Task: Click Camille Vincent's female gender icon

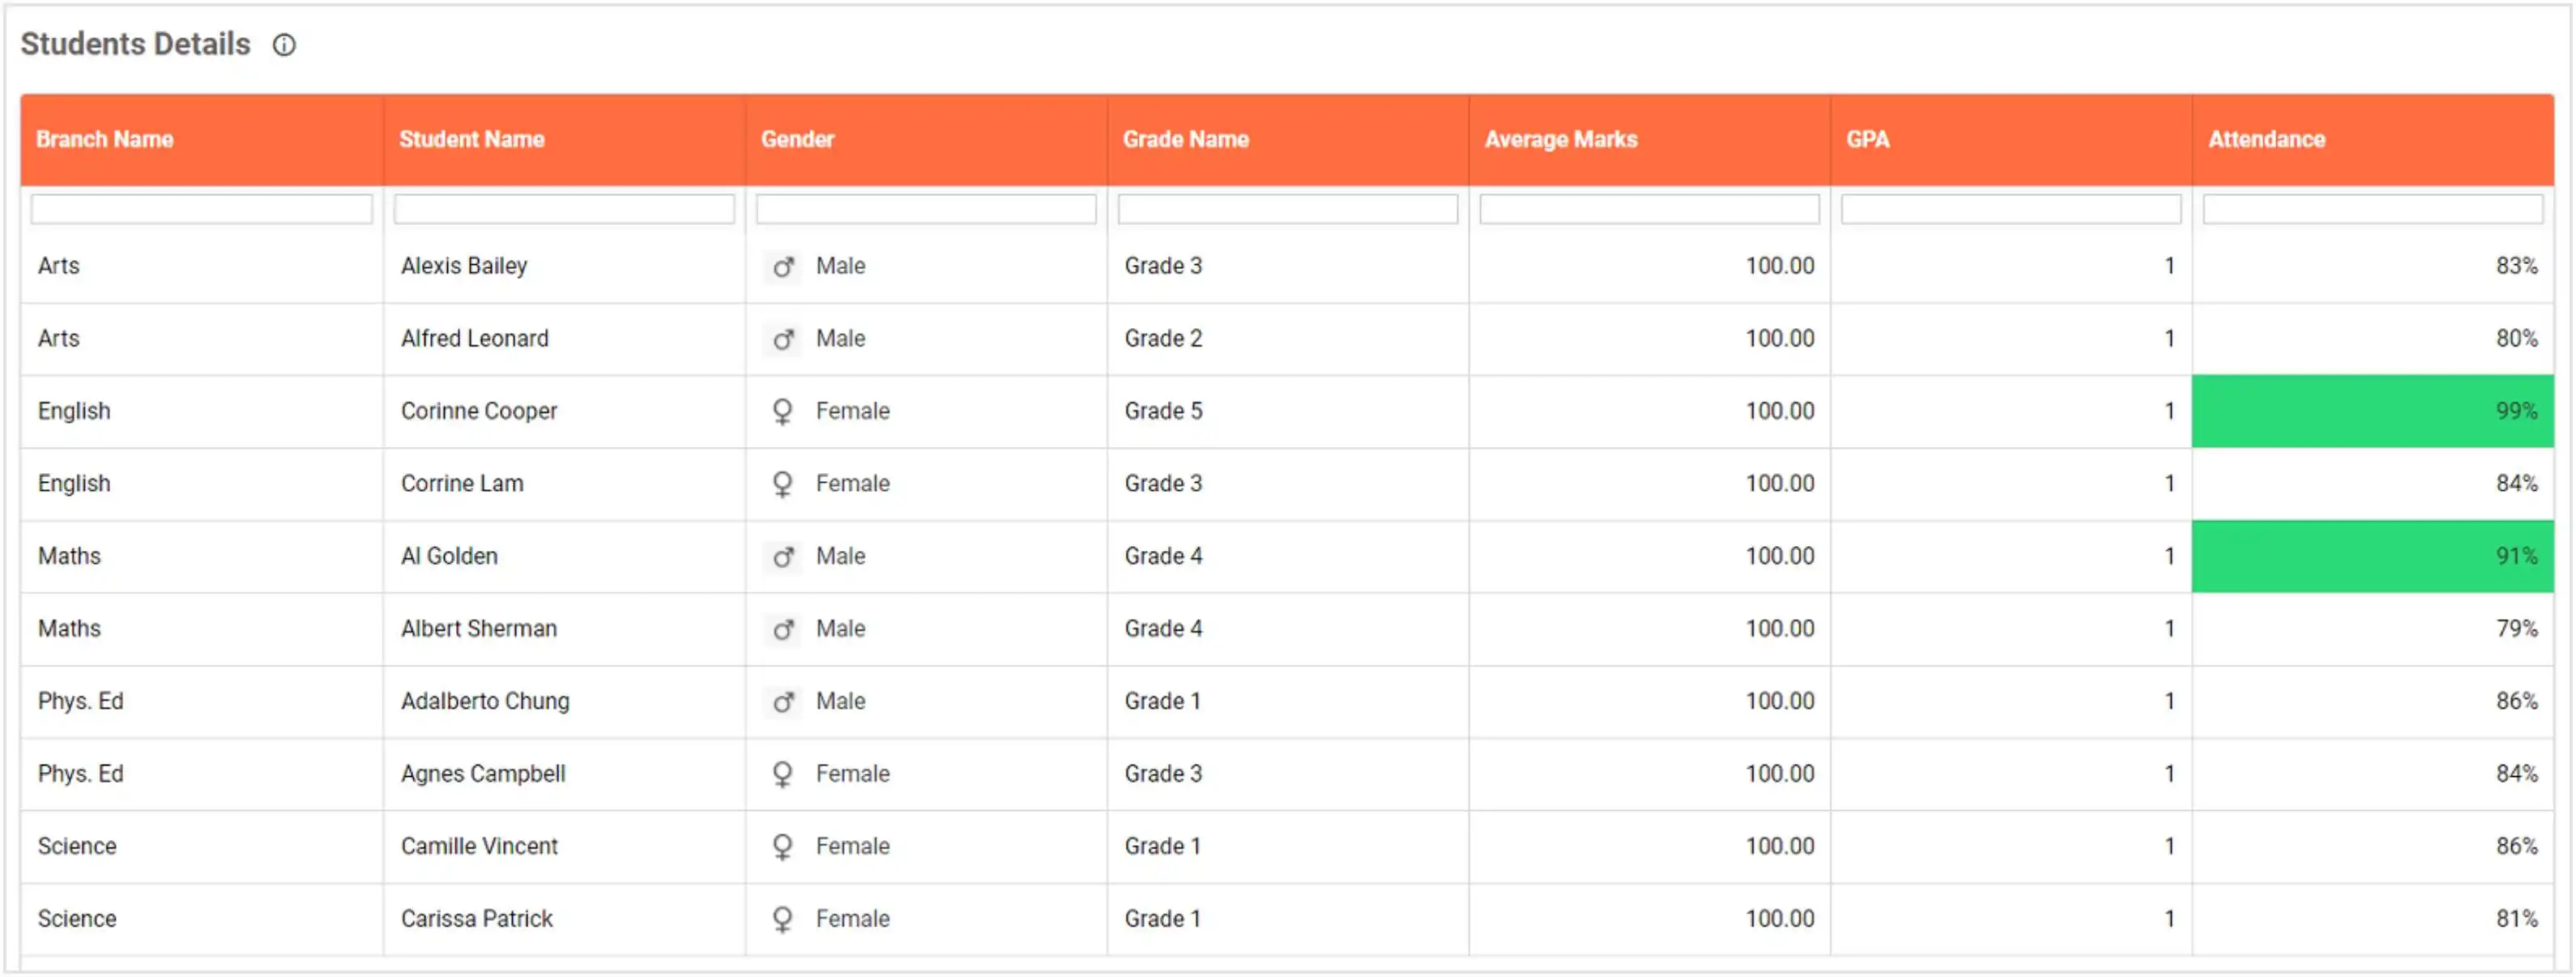Action: (x=784, y=845)
